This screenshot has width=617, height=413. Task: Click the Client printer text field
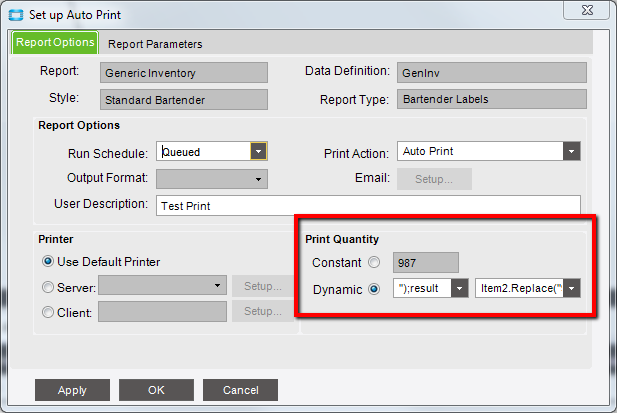click(162, 312)
